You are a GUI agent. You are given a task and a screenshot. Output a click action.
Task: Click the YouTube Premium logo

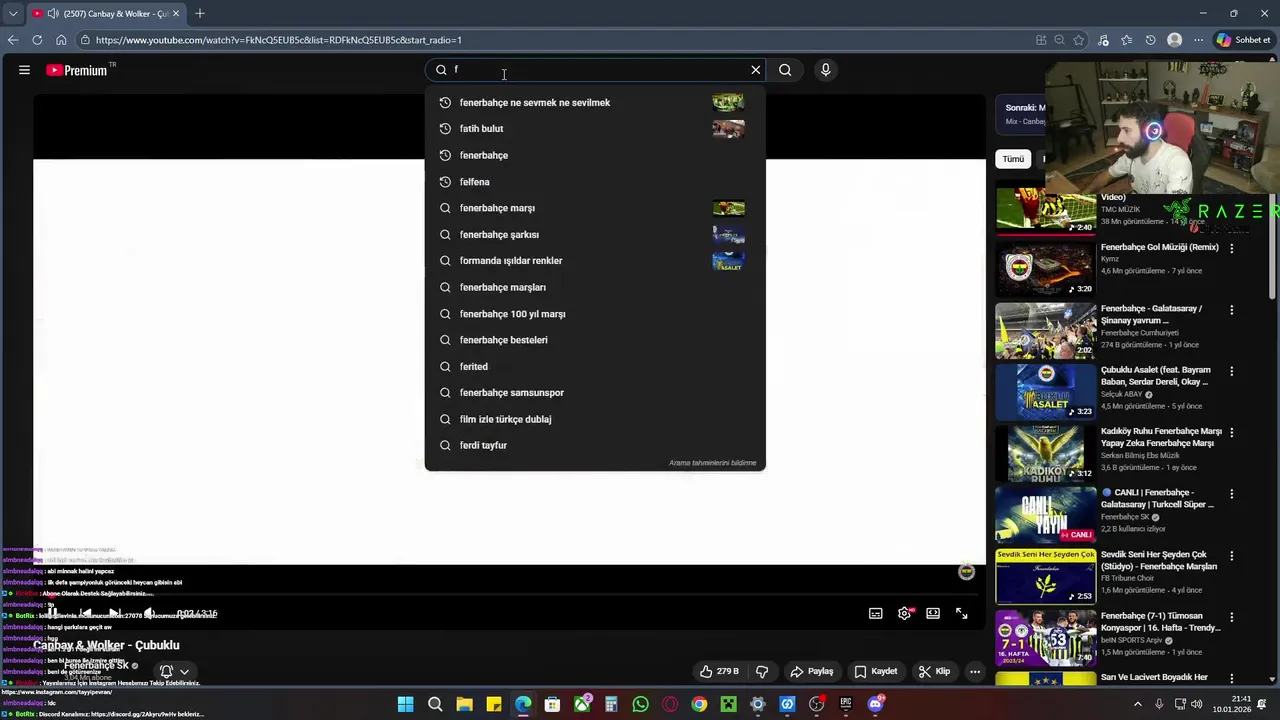tap(77, 70)
